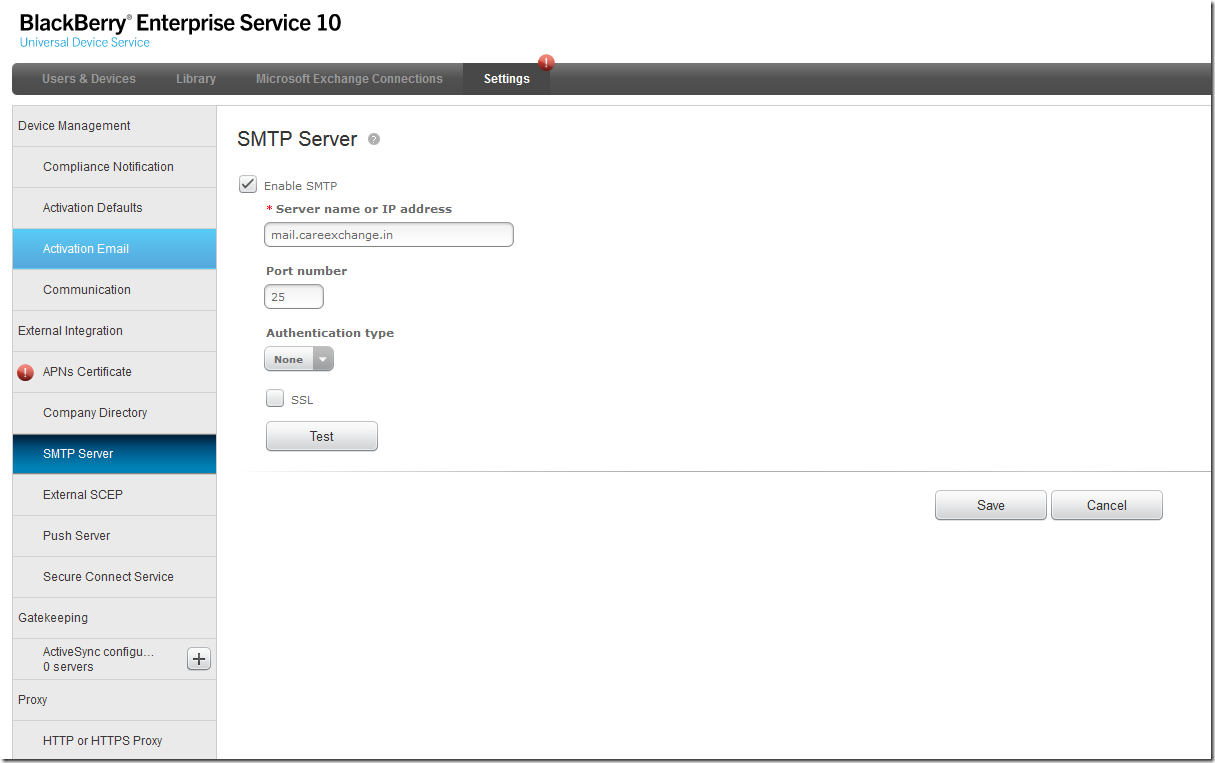This screenshot has width=1215, height=763.
Task: Open Microsoft Exchange Connections tab
Action: click(x=349, y=79)
